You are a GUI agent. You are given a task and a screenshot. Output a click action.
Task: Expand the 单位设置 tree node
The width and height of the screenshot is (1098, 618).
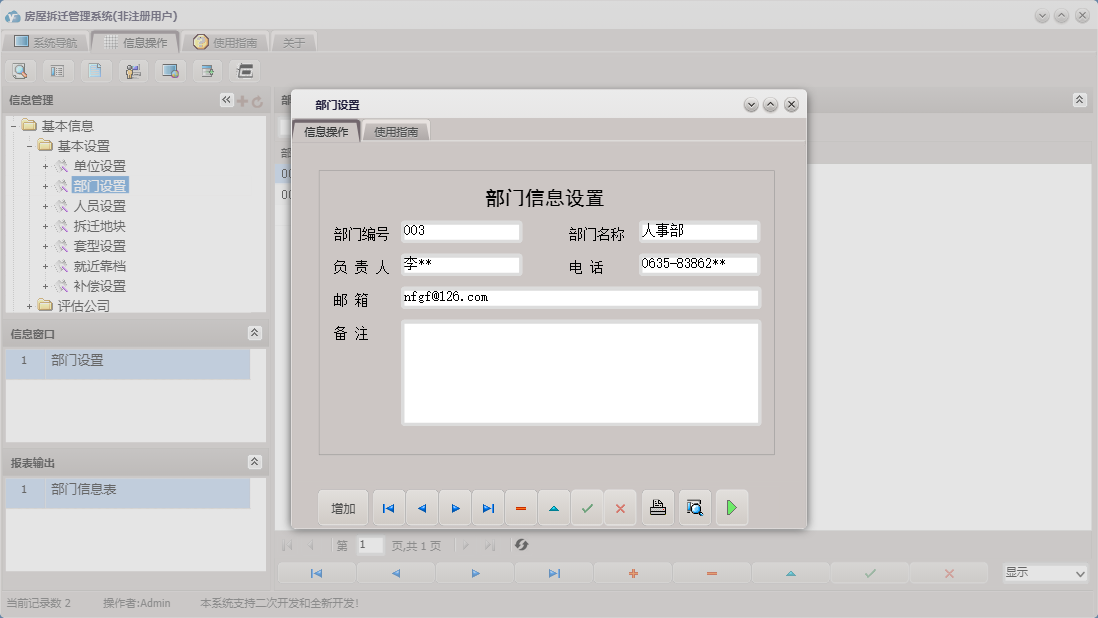pyautogui.click(x=47, y=165)
